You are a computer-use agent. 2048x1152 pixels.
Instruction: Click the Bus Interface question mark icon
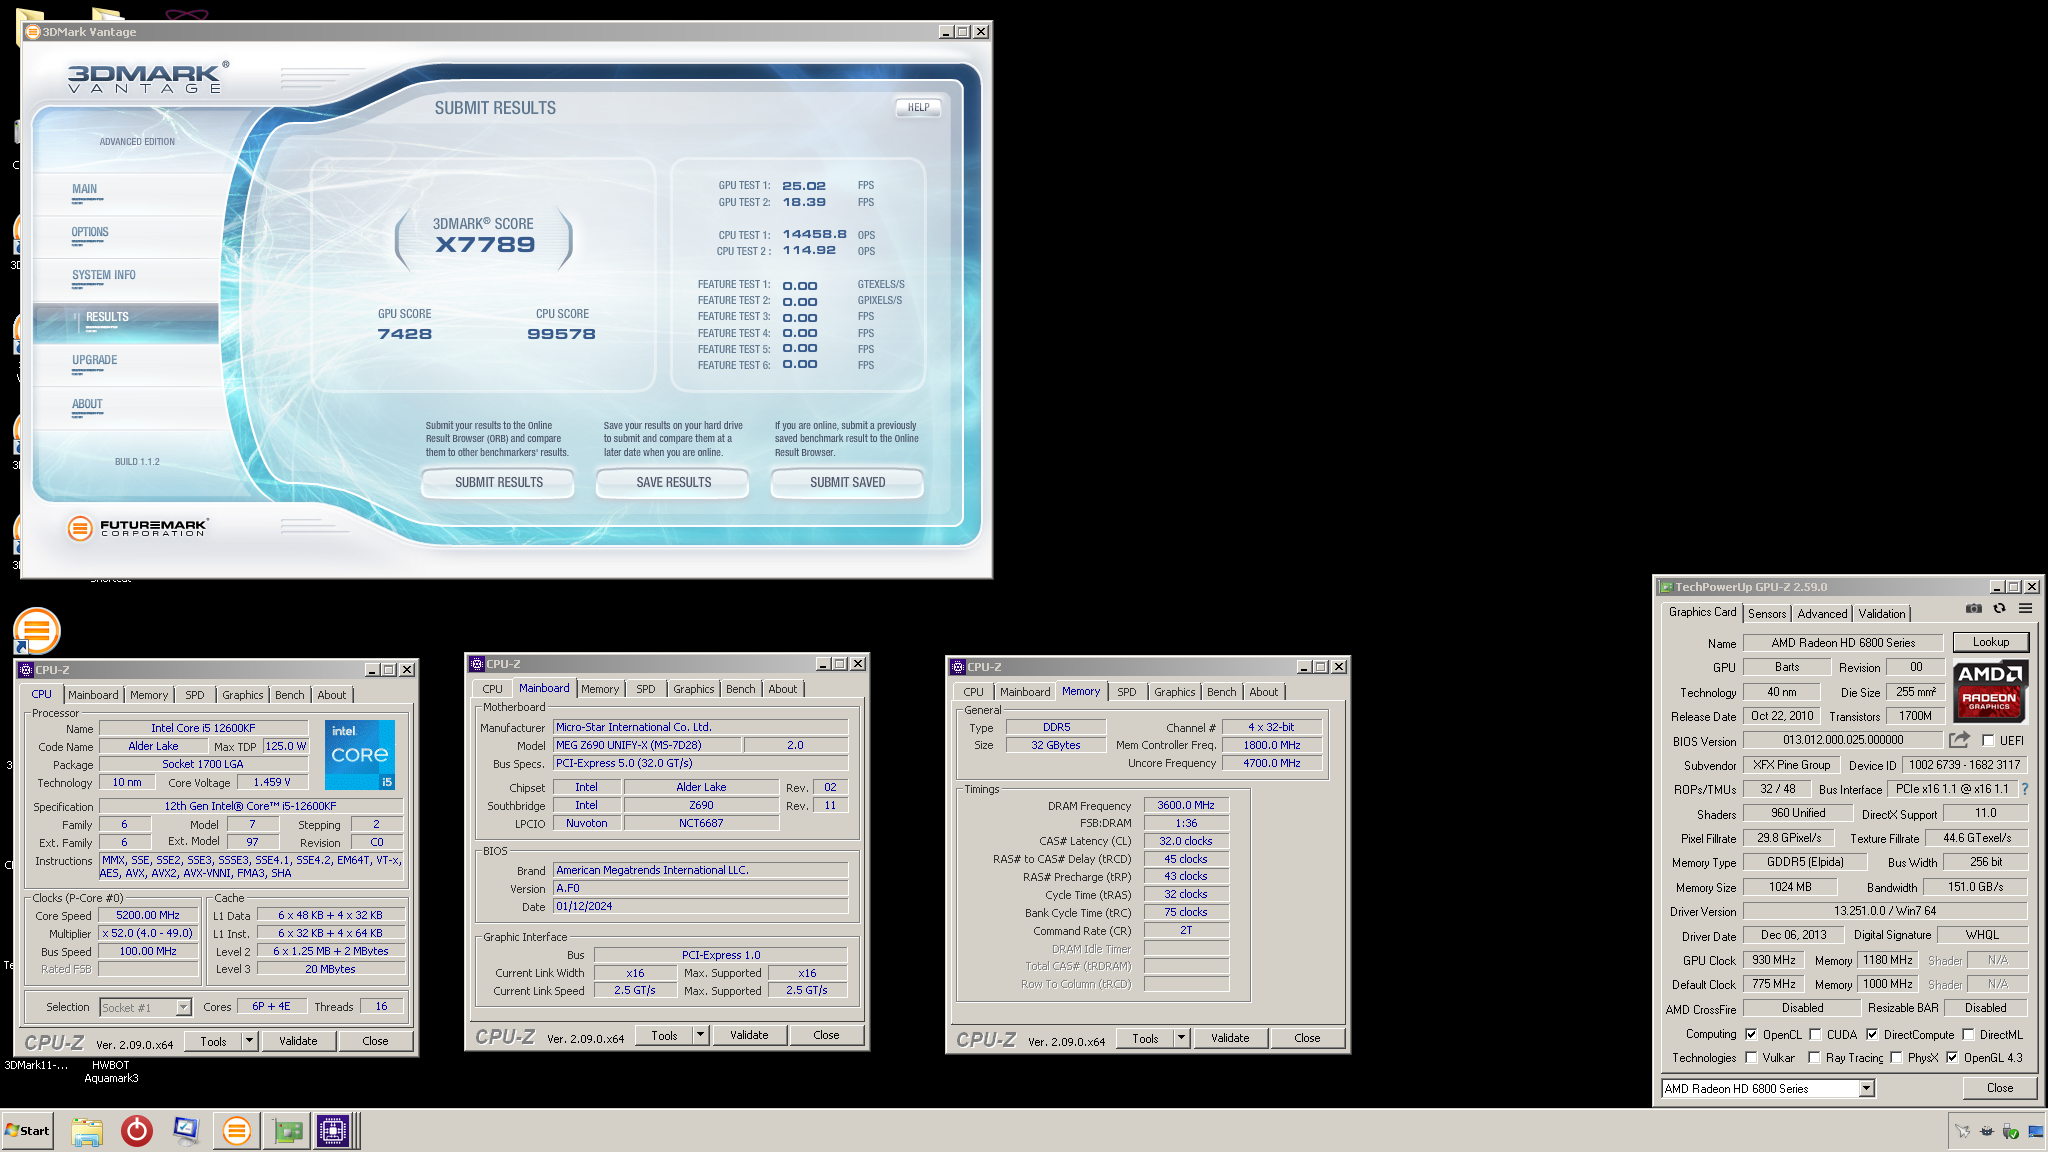pyautogui.click(x=2025, y=789)
